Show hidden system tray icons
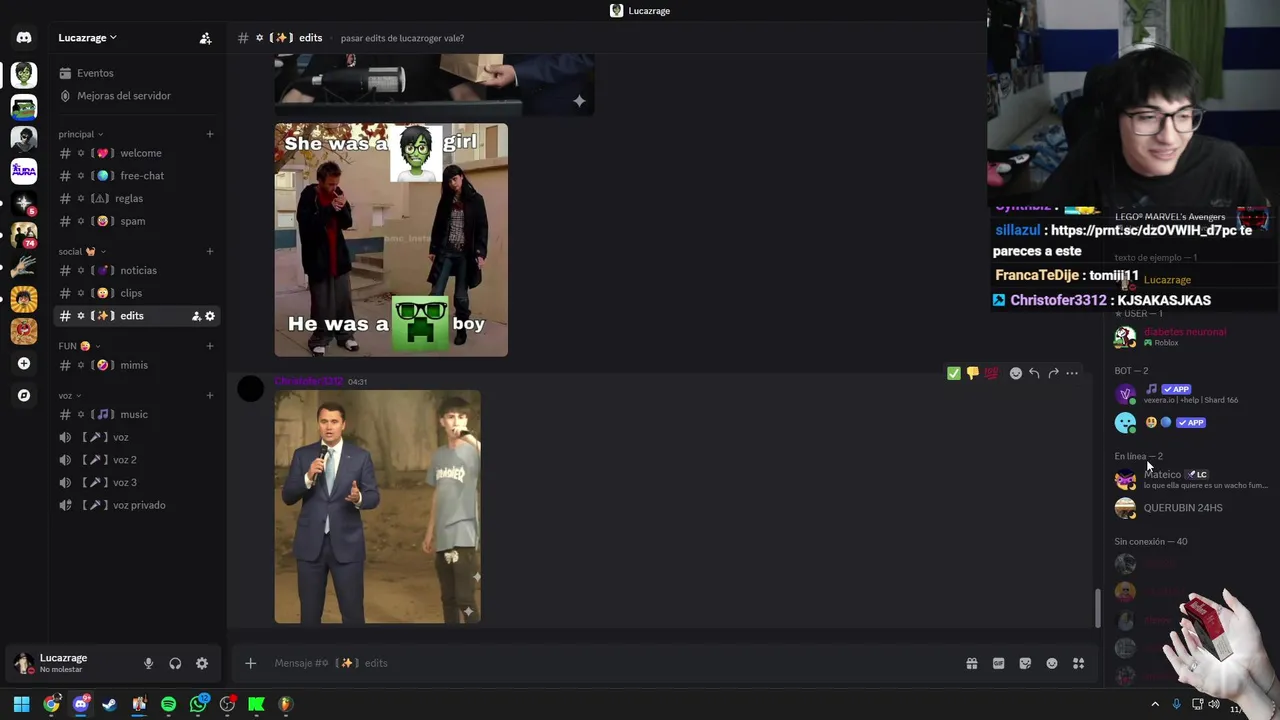The width and height of the screenshot is (1280, 720). 1155,704
